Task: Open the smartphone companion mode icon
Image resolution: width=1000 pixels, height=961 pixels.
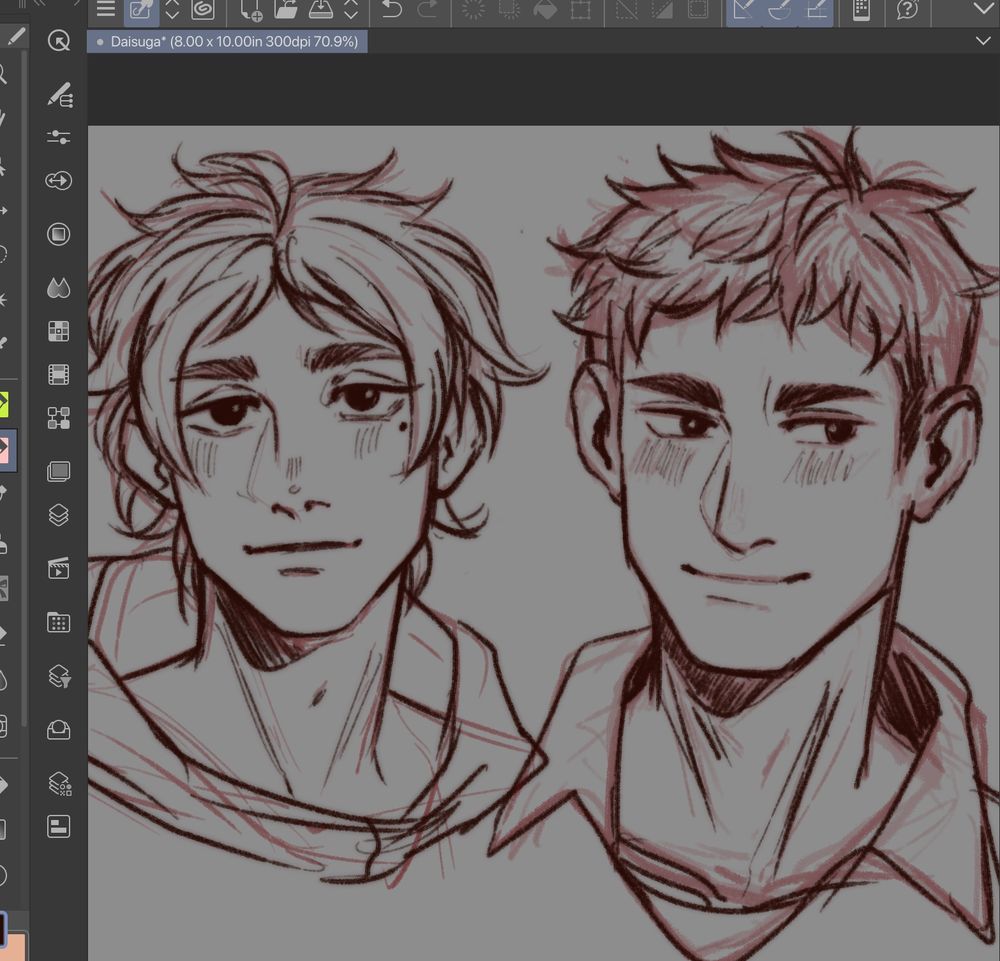Action: pyautogui.click(x=862, y=10)
